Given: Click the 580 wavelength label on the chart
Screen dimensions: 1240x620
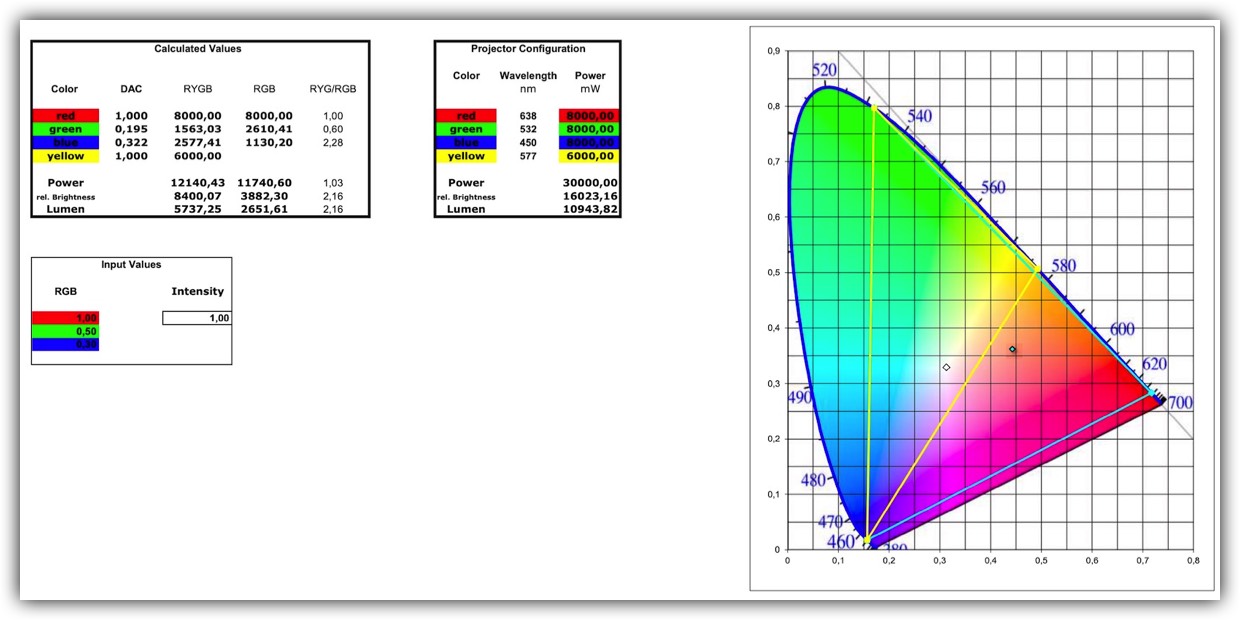Looking at the screenshot, I should [1064, 266].
